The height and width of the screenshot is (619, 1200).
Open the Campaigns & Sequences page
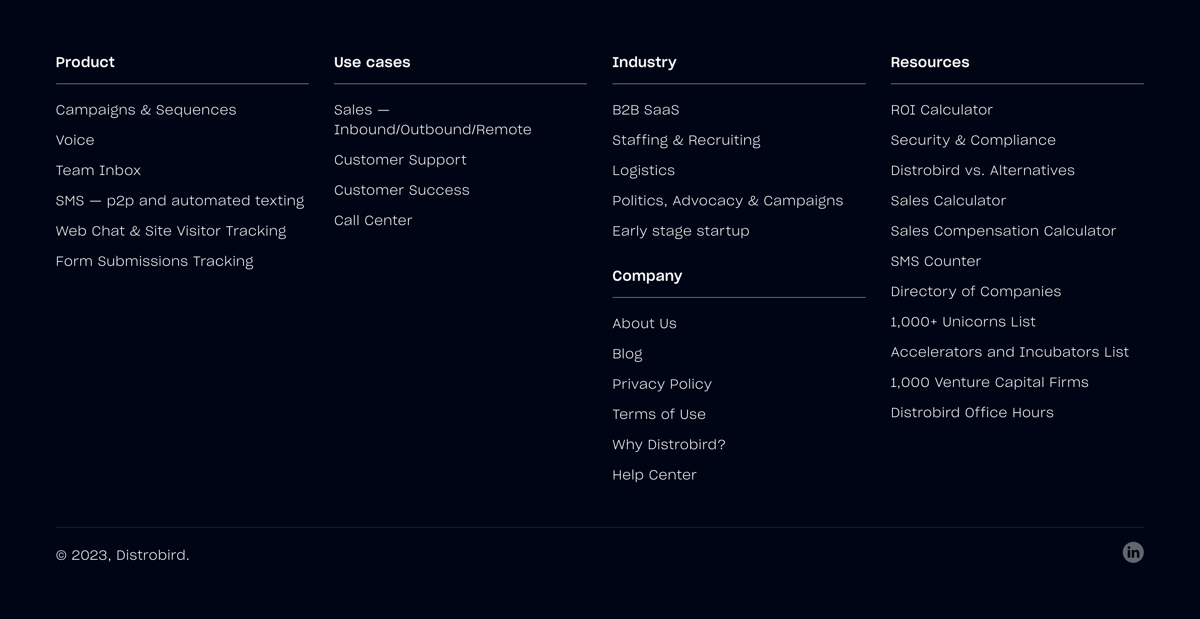point(146,110)
